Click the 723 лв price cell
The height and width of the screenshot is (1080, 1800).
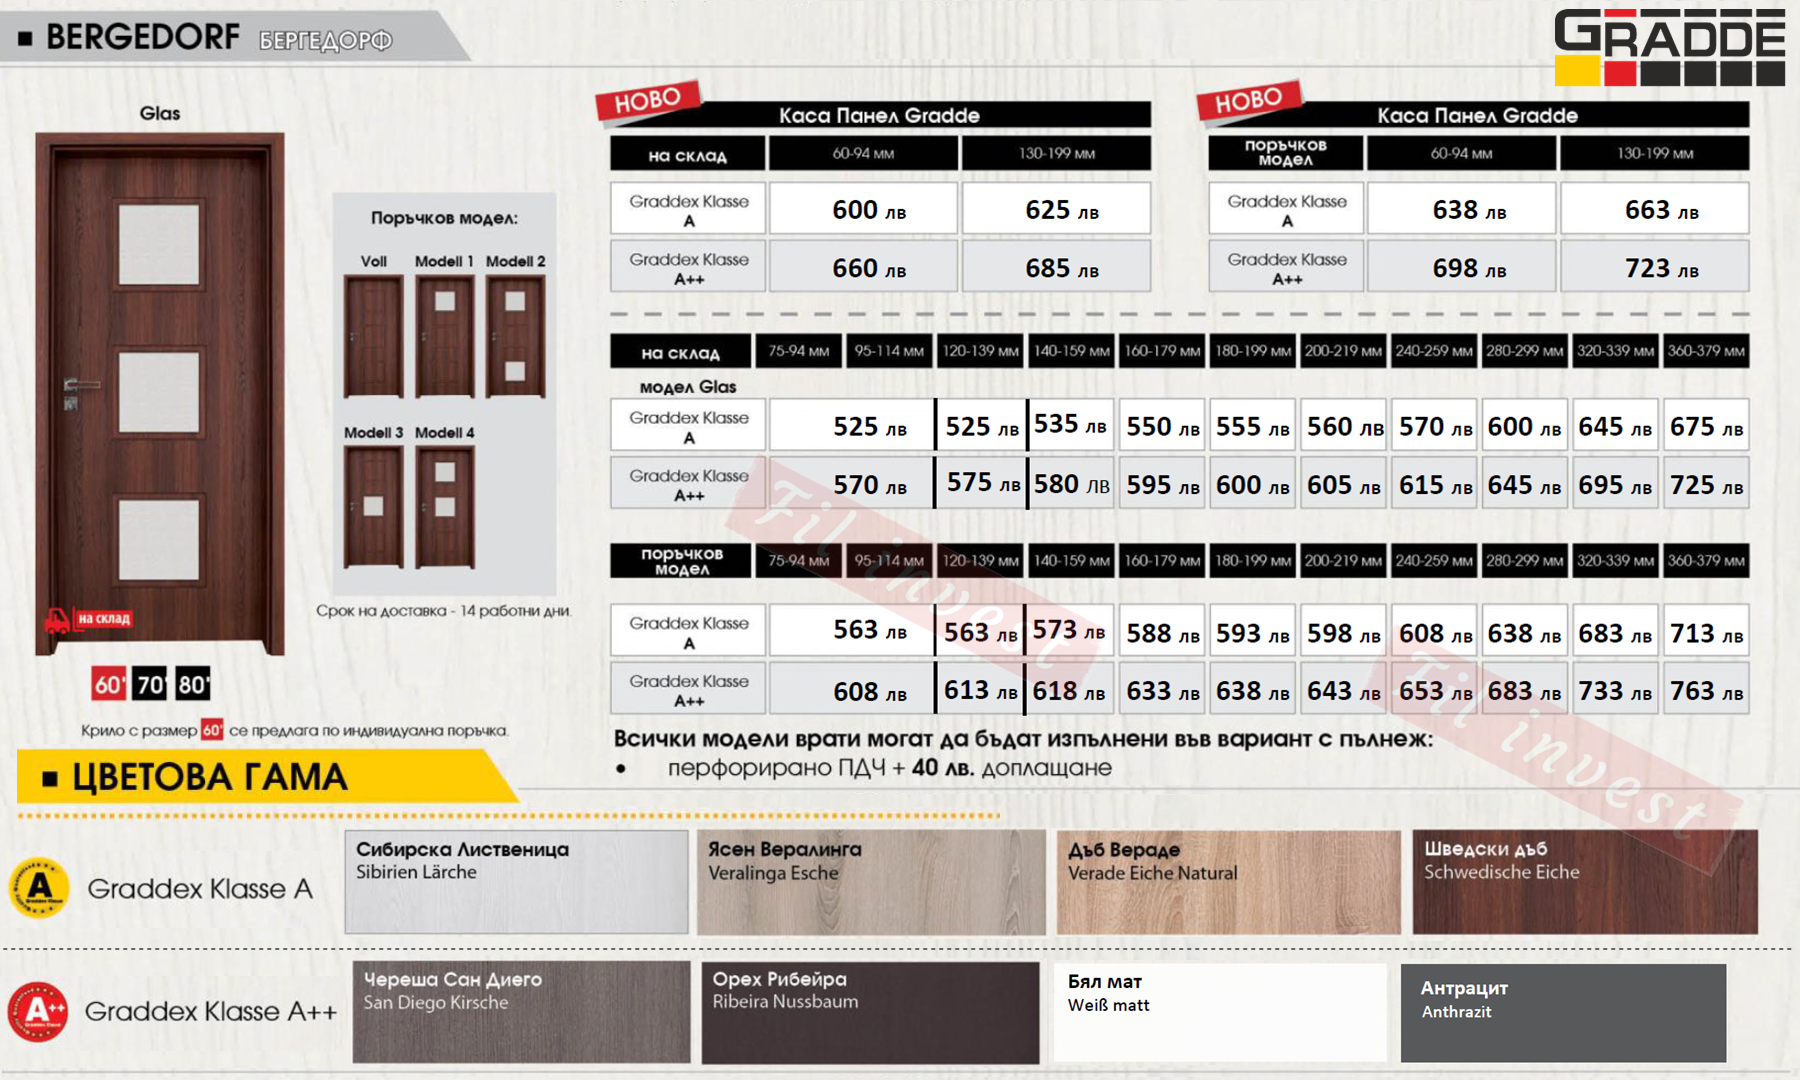[1655, 266]
